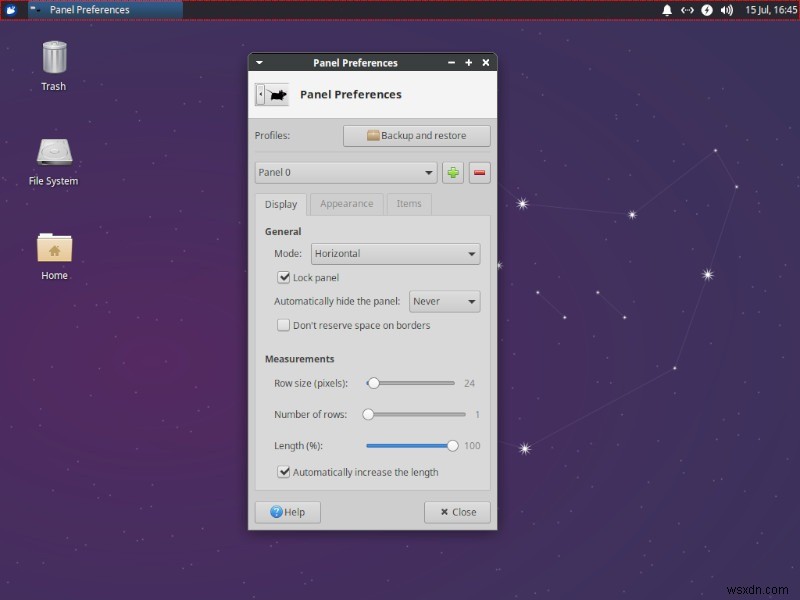Viewport: 800px width, 600px height.
Task: Open the window menu triangle on the title bar
Action: [259, 62]
